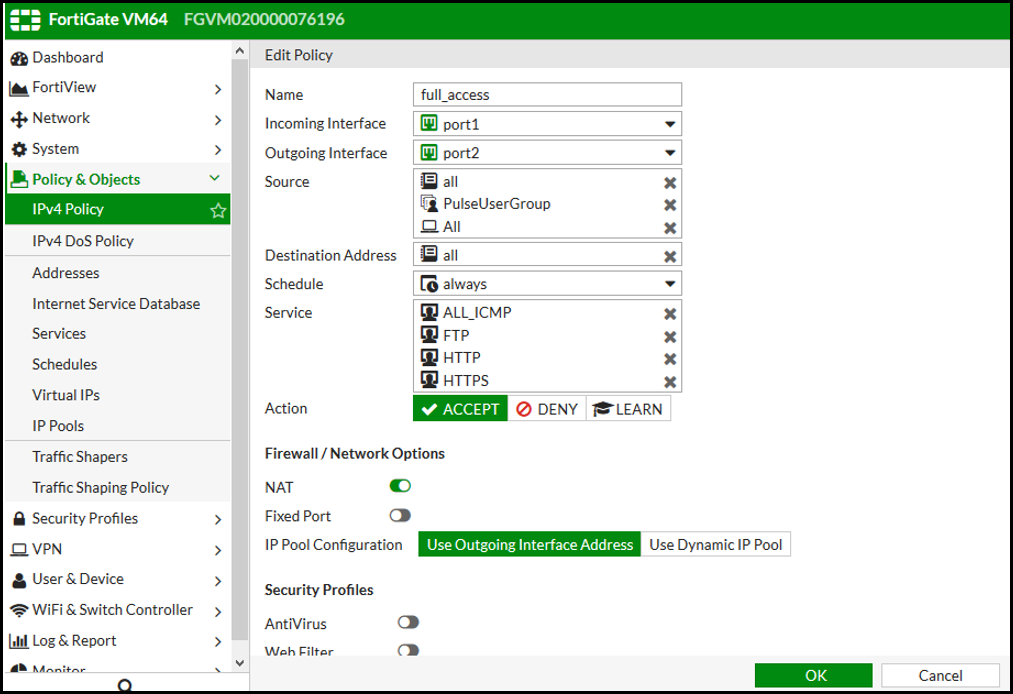The image size is (1013, 694).
Task: Click the port1 interface icon
Action: [429, 123]
